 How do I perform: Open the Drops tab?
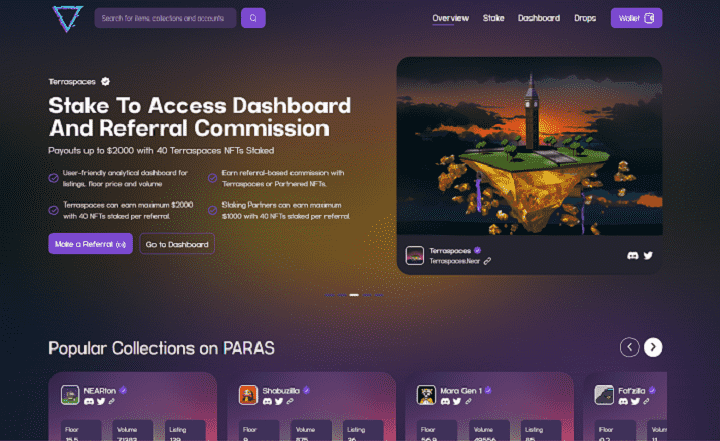[585, 18]
